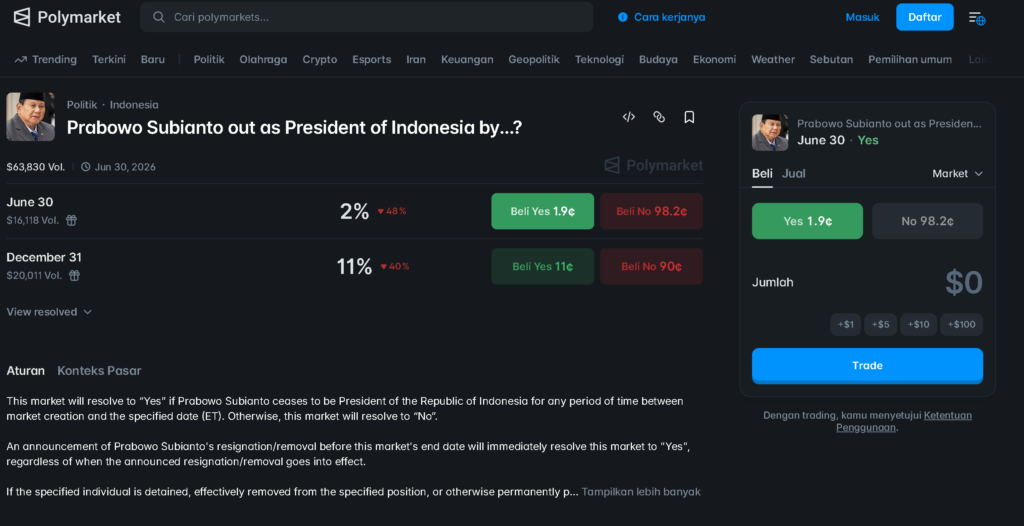
Task: Open the Terkini category
Action: (x=109, y=59)
